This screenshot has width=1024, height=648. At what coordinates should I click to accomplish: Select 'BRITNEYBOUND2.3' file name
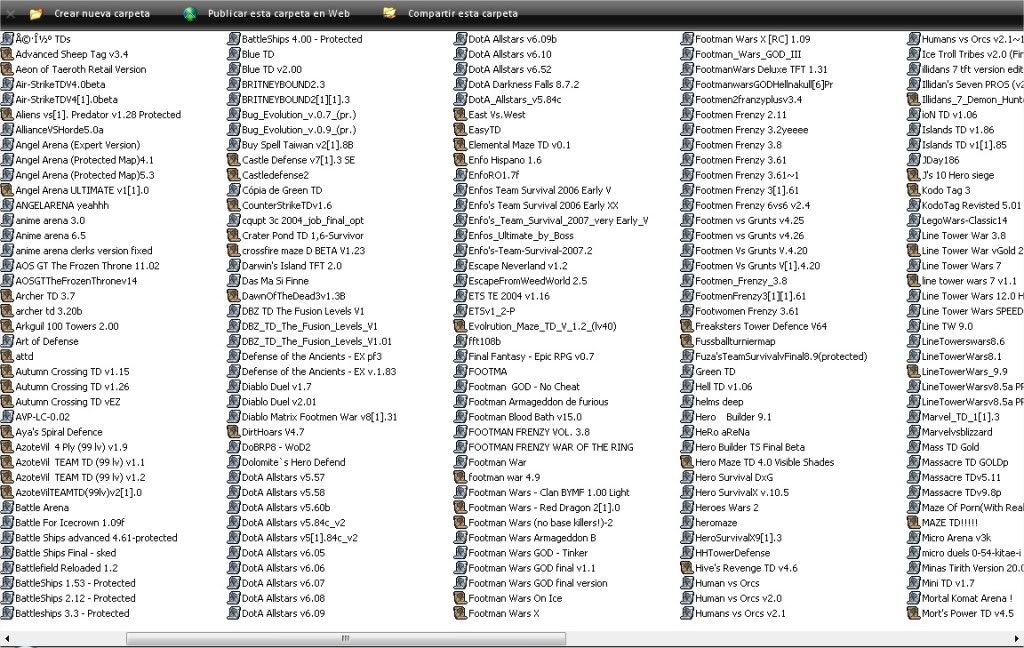pyautogui.click(x=283, y=84)
